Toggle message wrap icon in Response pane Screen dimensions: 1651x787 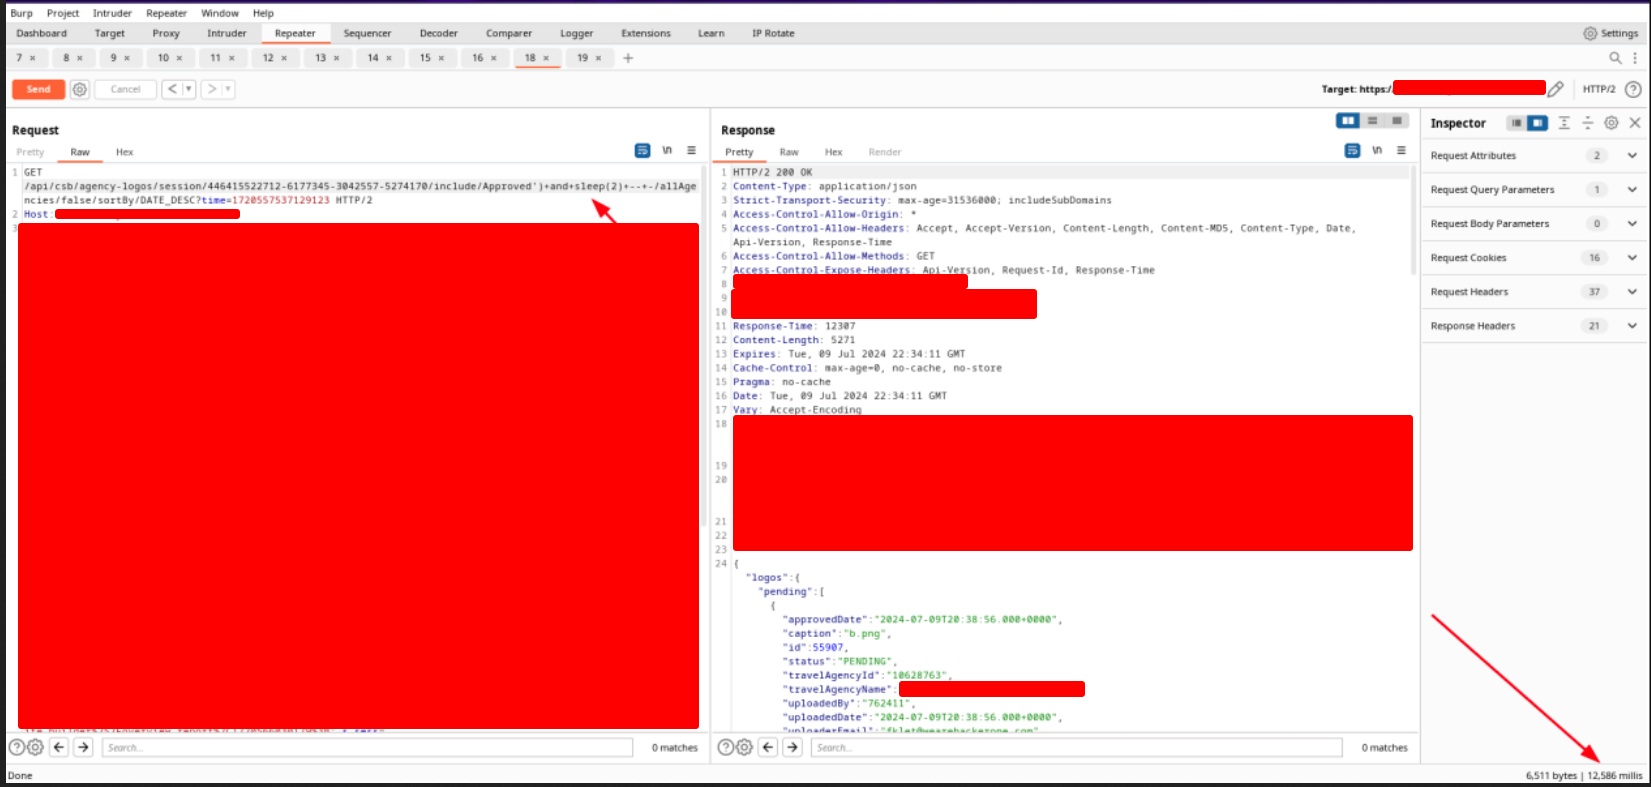[1352, 151]
